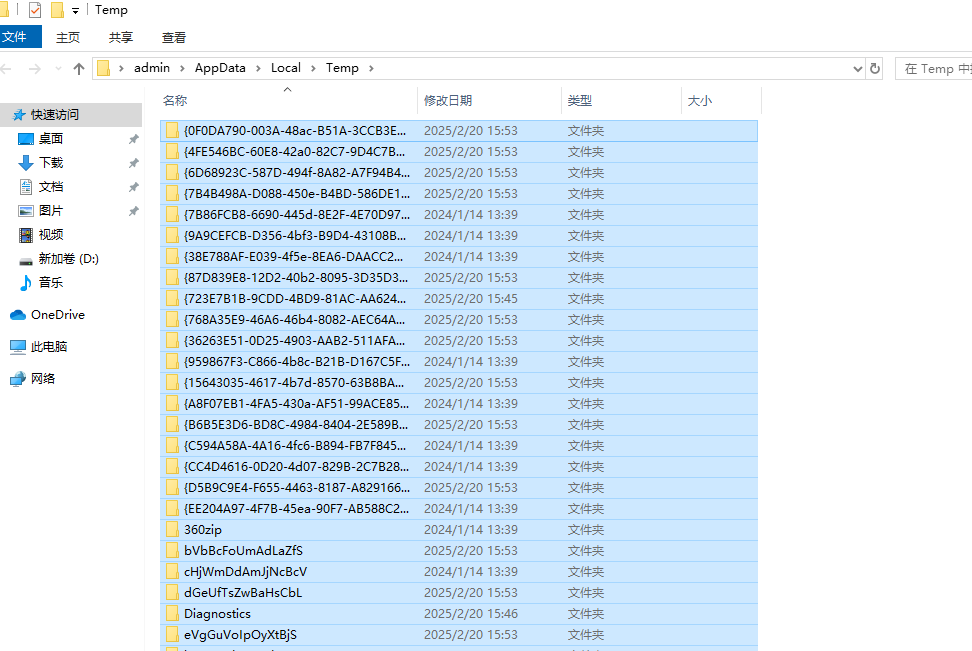Expand the chevron after AppData breadcrumb
Screen dimensions: 972x651
[x=258, y=68]
